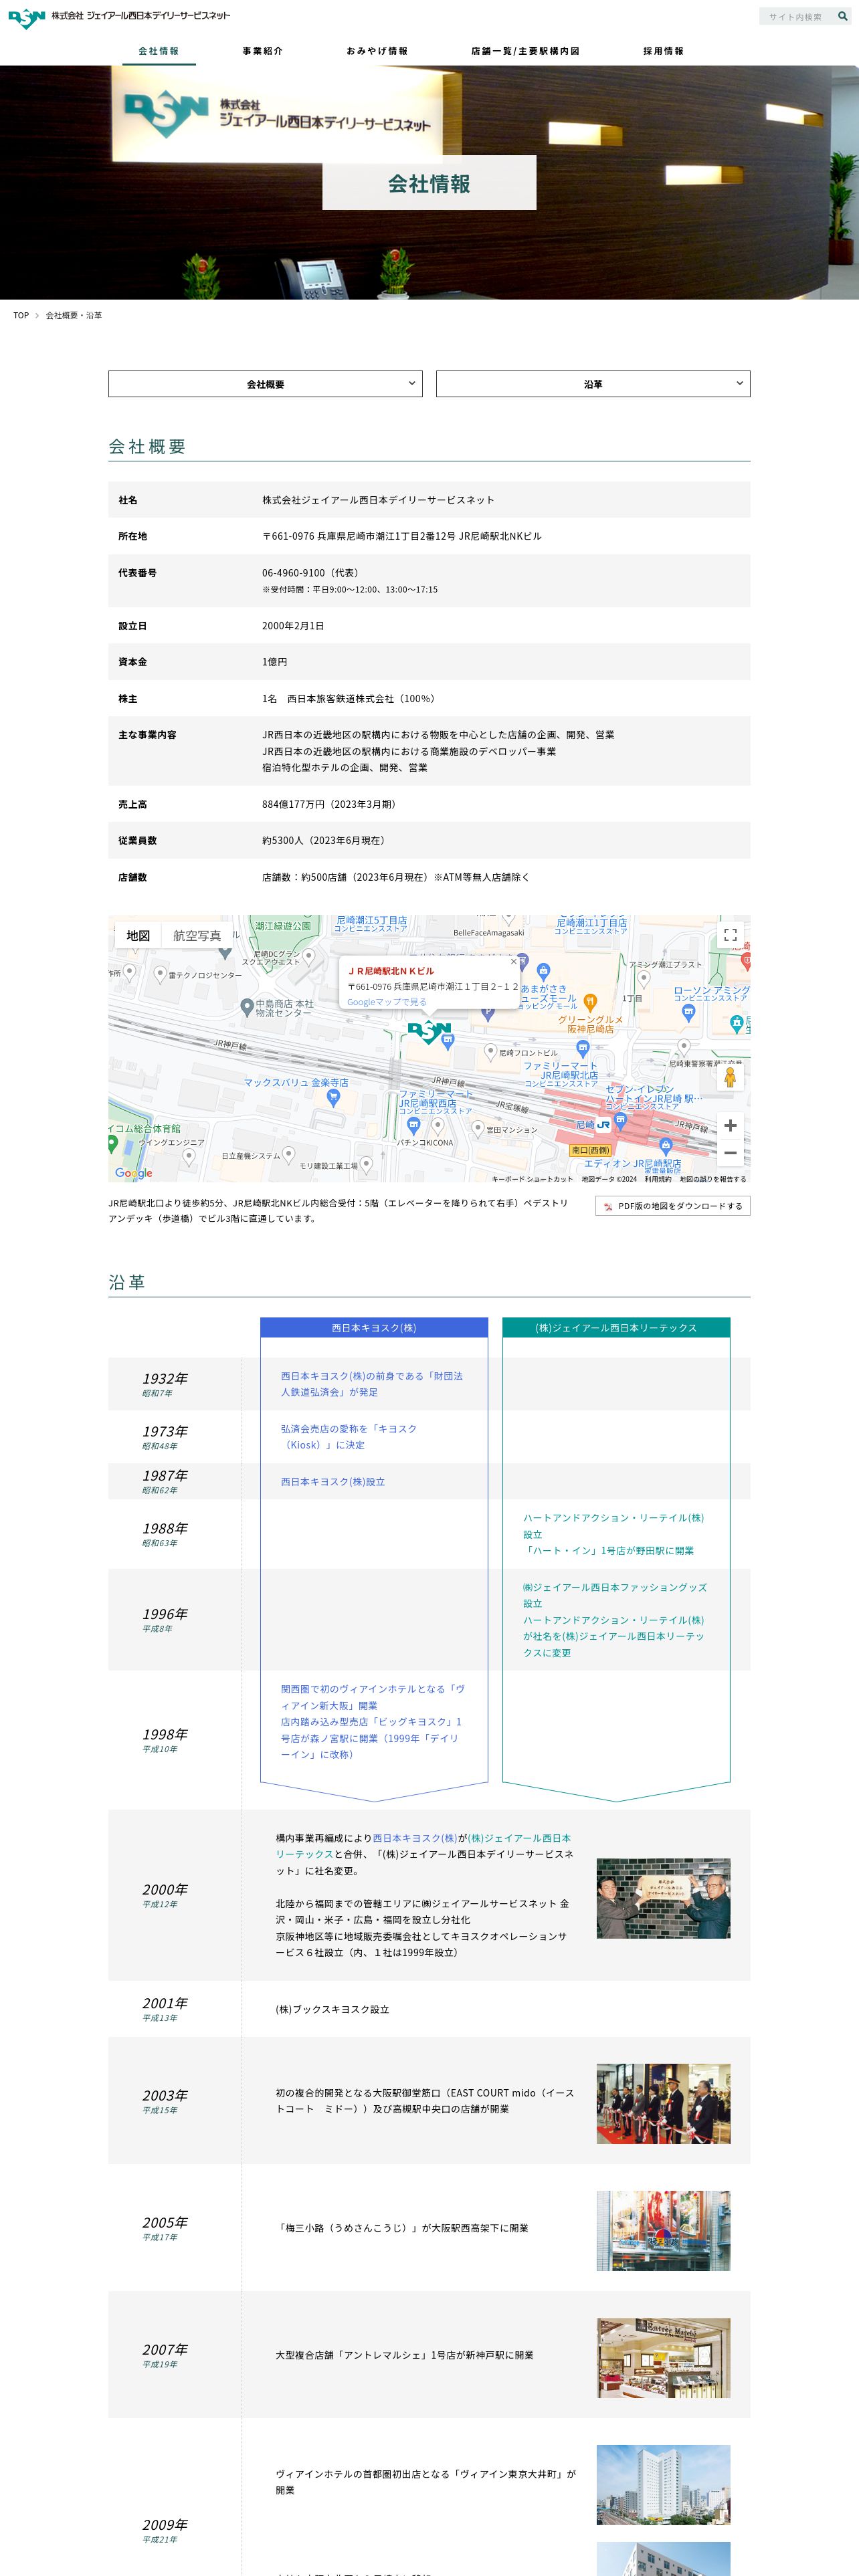Zoom in on the map with plus
The height and width of the screenshot is (2576, 859).
(730, 1126)
